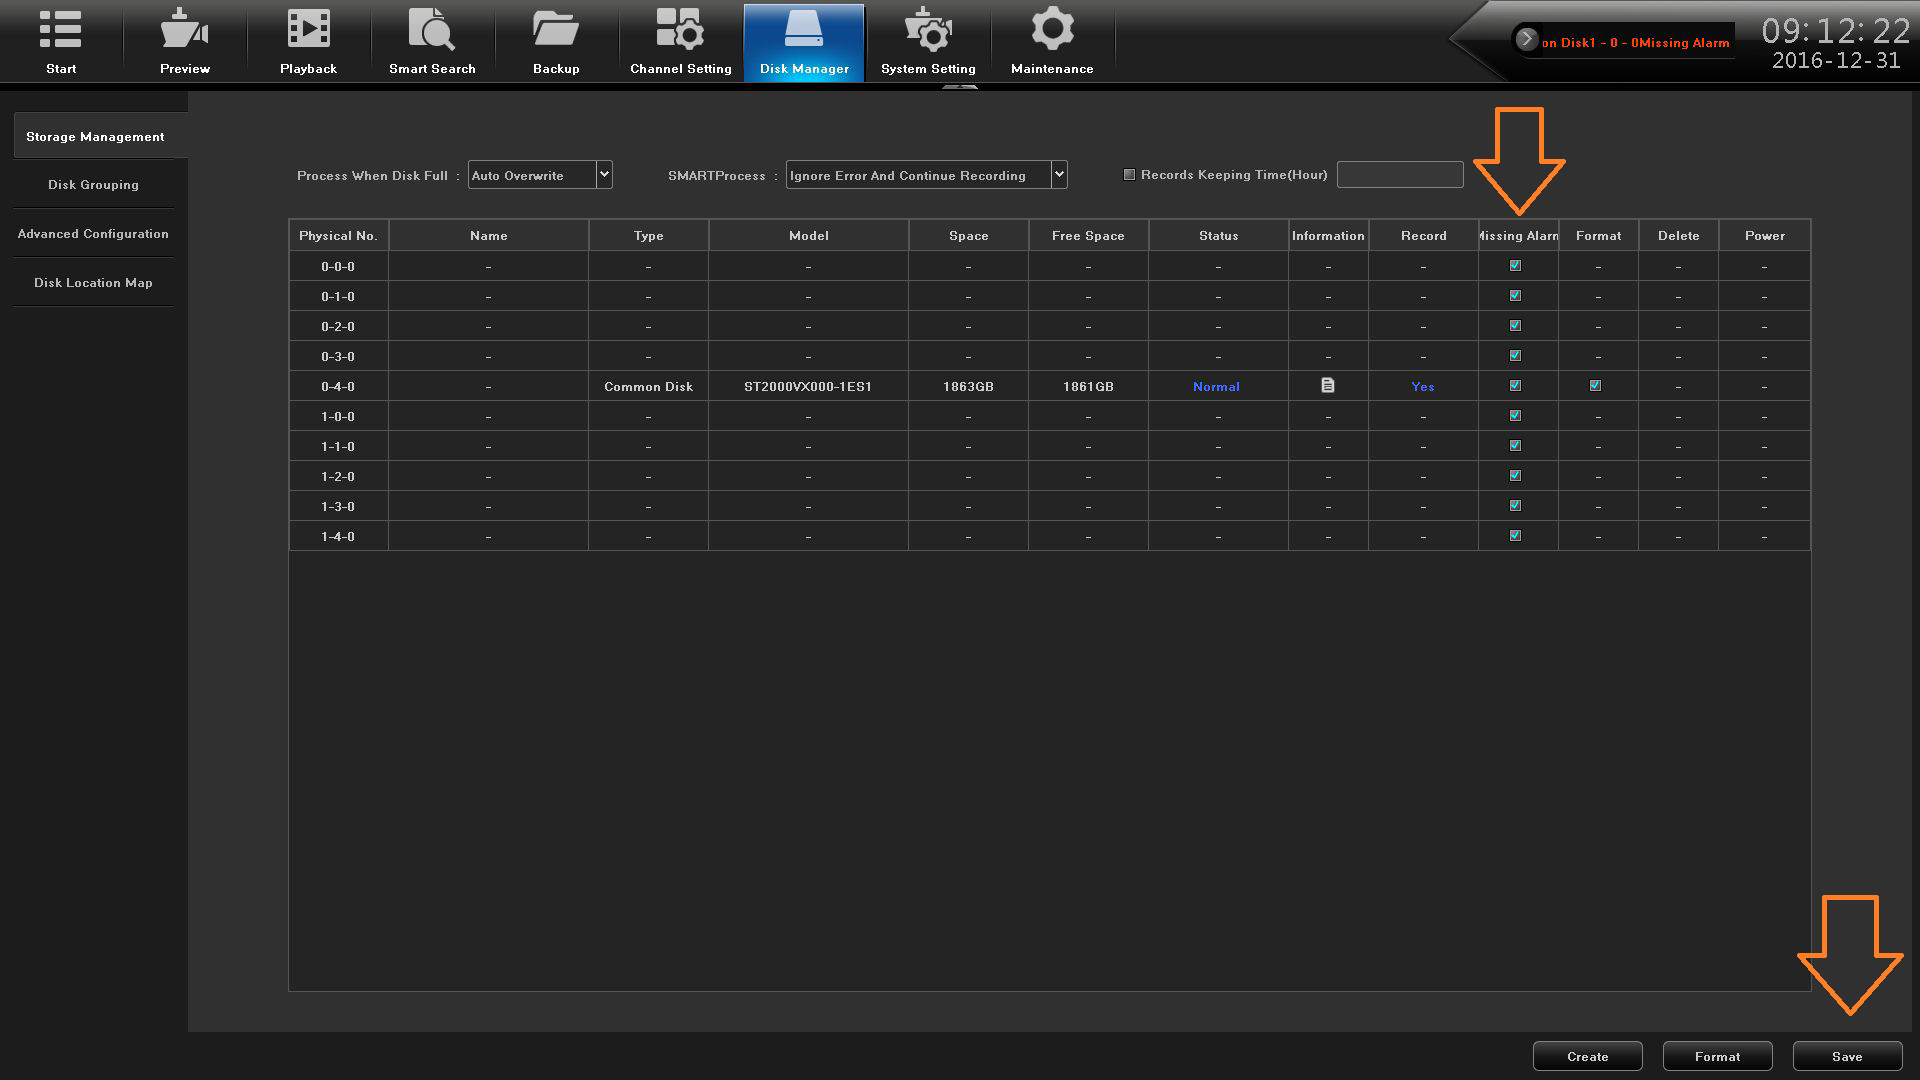Click the Create button
The image size is (1920, 1080).
point(1587,1056)
